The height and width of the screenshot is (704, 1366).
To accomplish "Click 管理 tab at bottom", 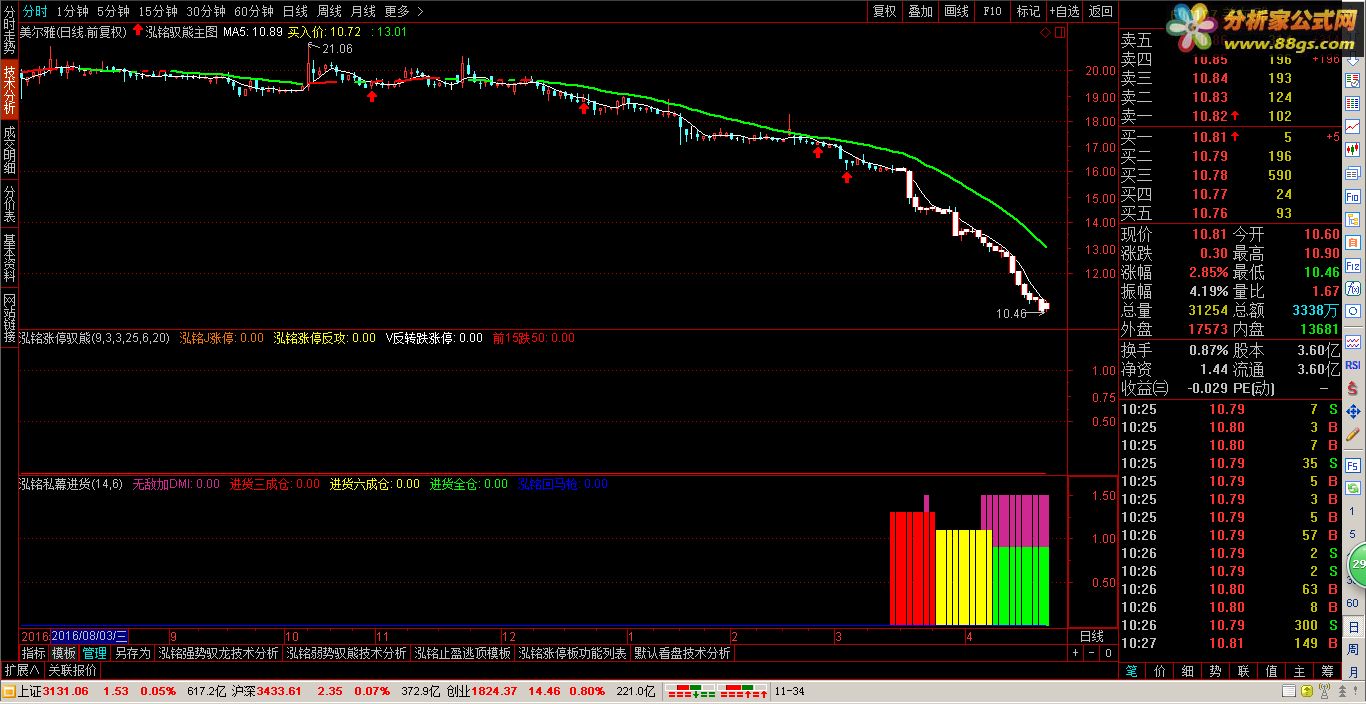I will click(x=95, y=653).
